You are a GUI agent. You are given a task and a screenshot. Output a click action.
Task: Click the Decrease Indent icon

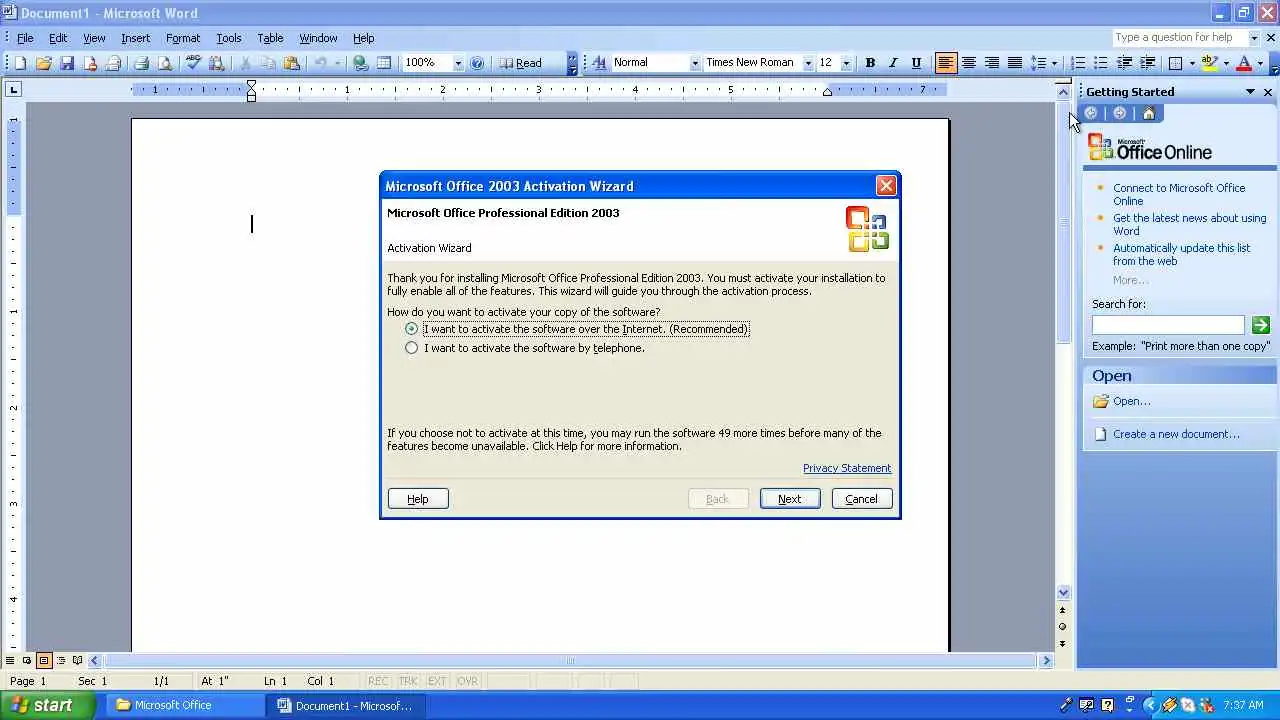[x=1124, y=63]
